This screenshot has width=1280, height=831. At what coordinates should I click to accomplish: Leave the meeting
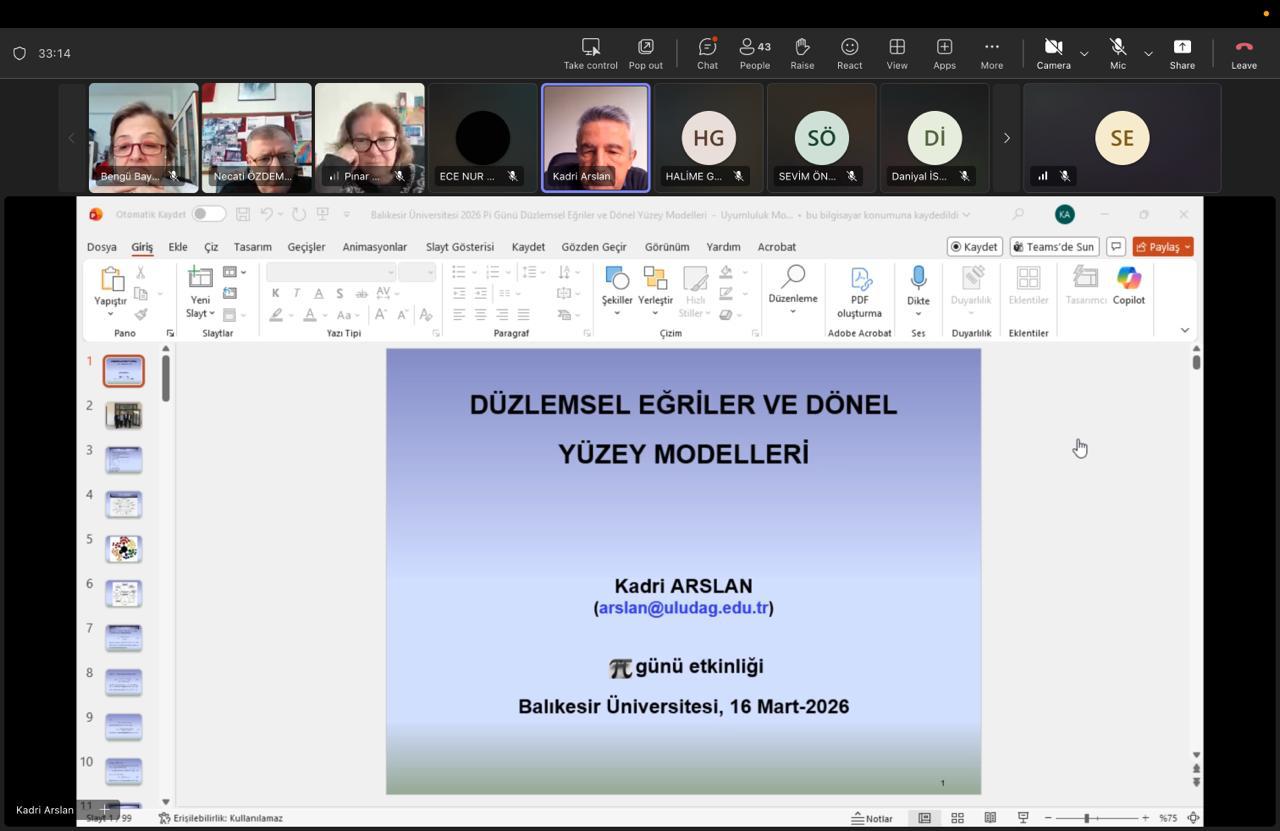[1244, 54]
